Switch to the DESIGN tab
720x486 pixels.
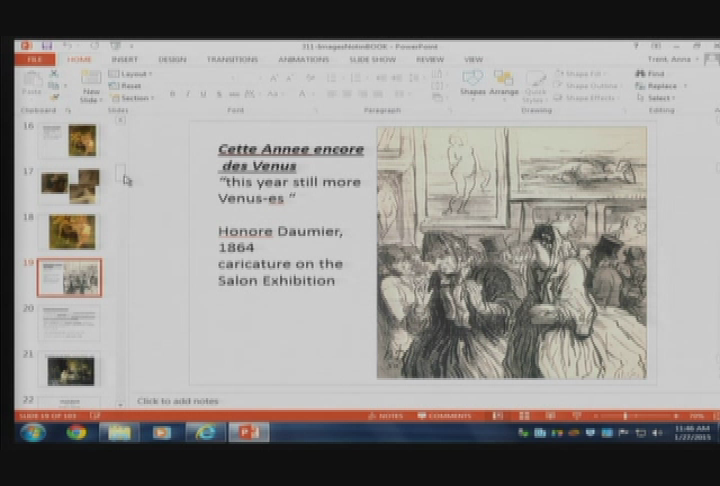pos(172,59)
